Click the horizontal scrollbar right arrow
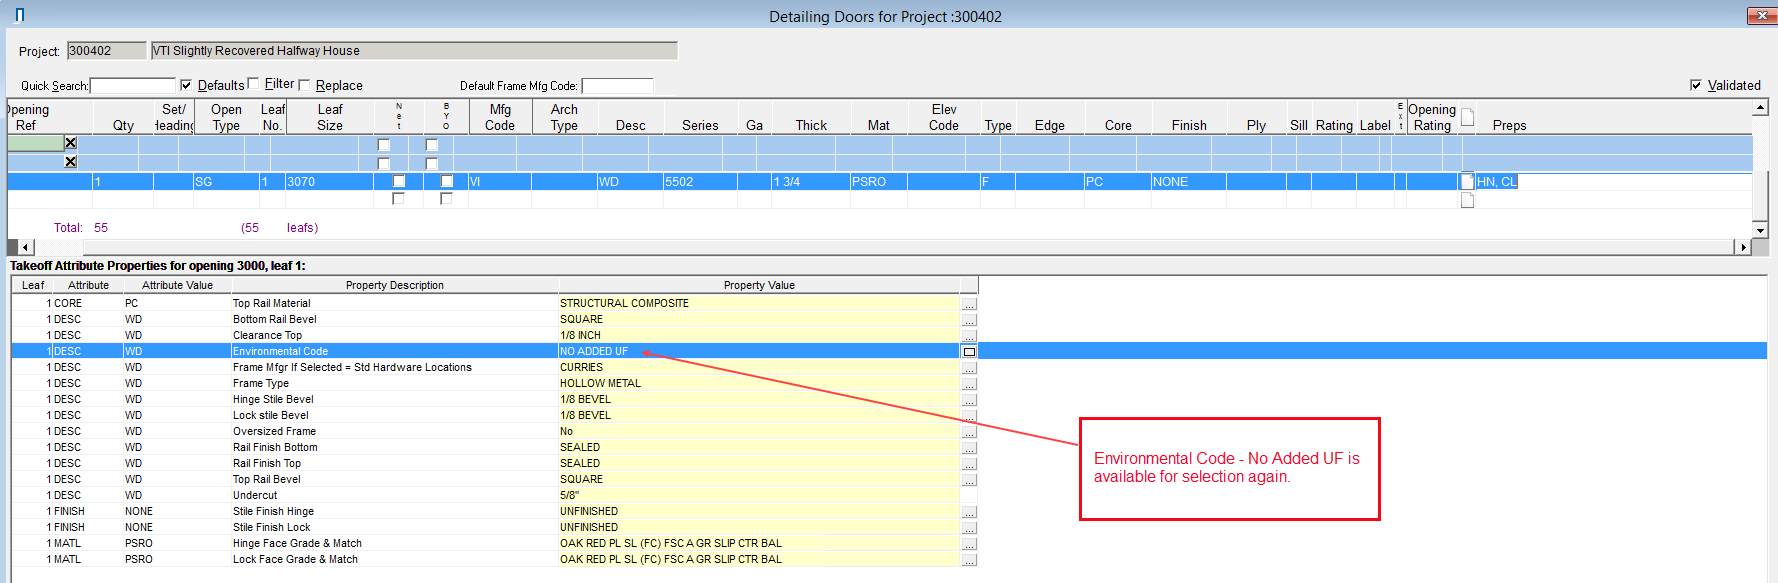 [x=1743, y=247]
